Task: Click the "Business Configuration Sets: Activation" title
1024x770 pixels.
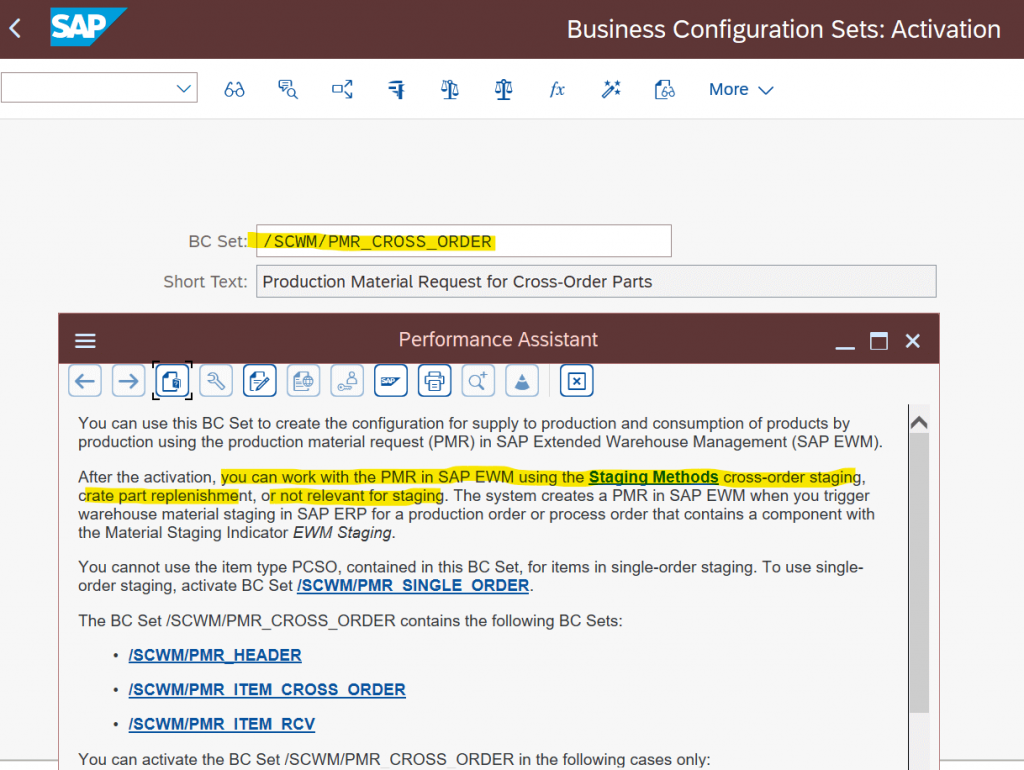Action: pos(783,29)
